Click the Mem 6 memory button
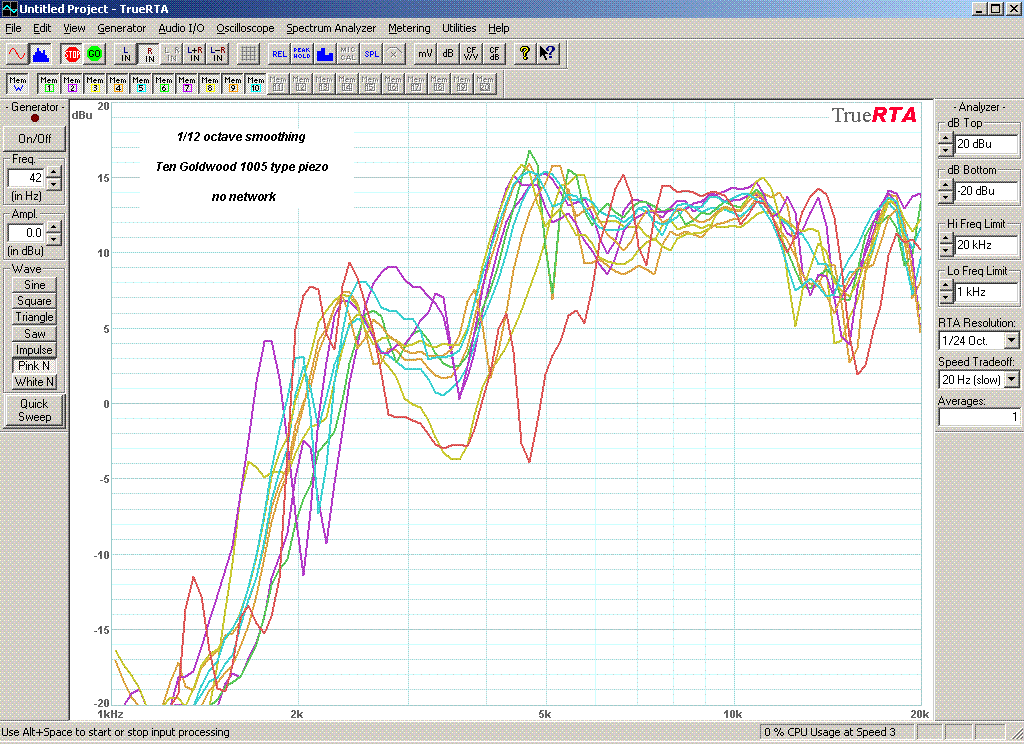Viewport: 1024px width, 744px height. (164, 84)
